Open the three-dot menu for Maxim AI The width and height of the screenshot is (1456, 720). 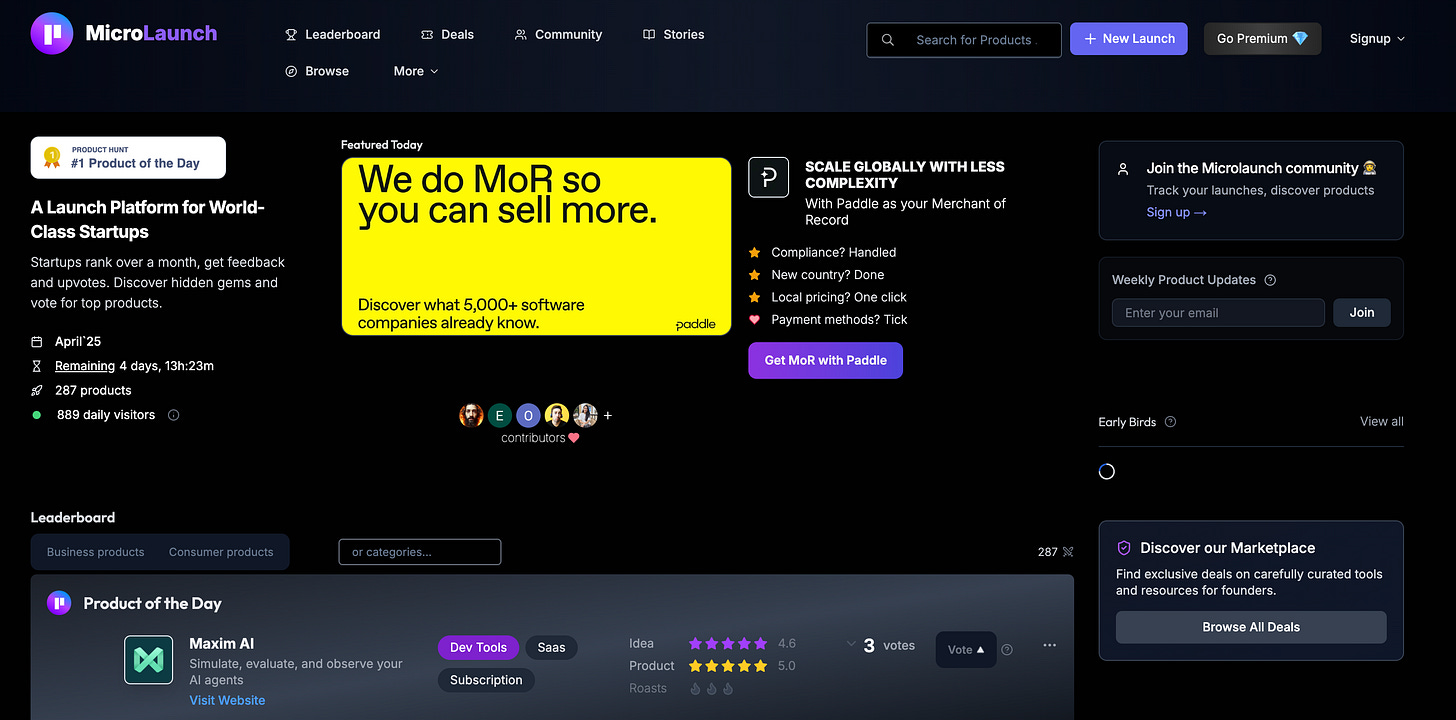pyautogui.click(x=1049, y=645)
